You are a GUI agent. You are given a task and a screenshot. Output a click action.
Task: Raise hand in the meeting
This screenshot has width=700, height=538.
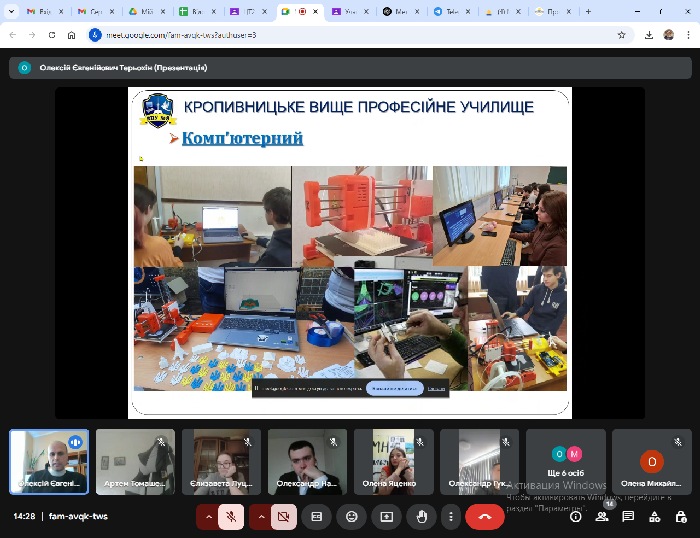point(421,516)
